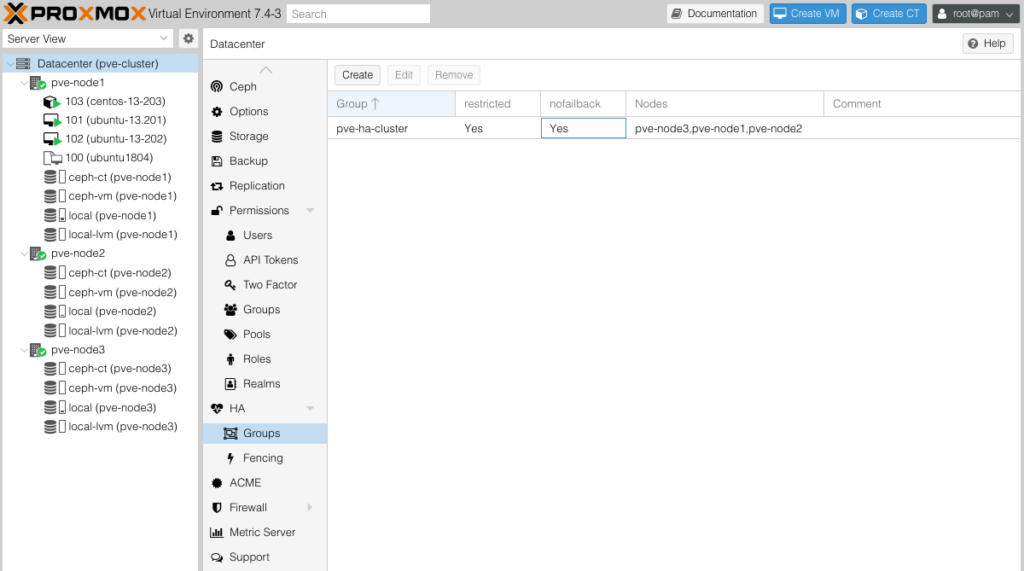Image resolution: width=1024 pixels, height=571 pixels.
Task: Click the Options gear icon
Action: point(217,112)
